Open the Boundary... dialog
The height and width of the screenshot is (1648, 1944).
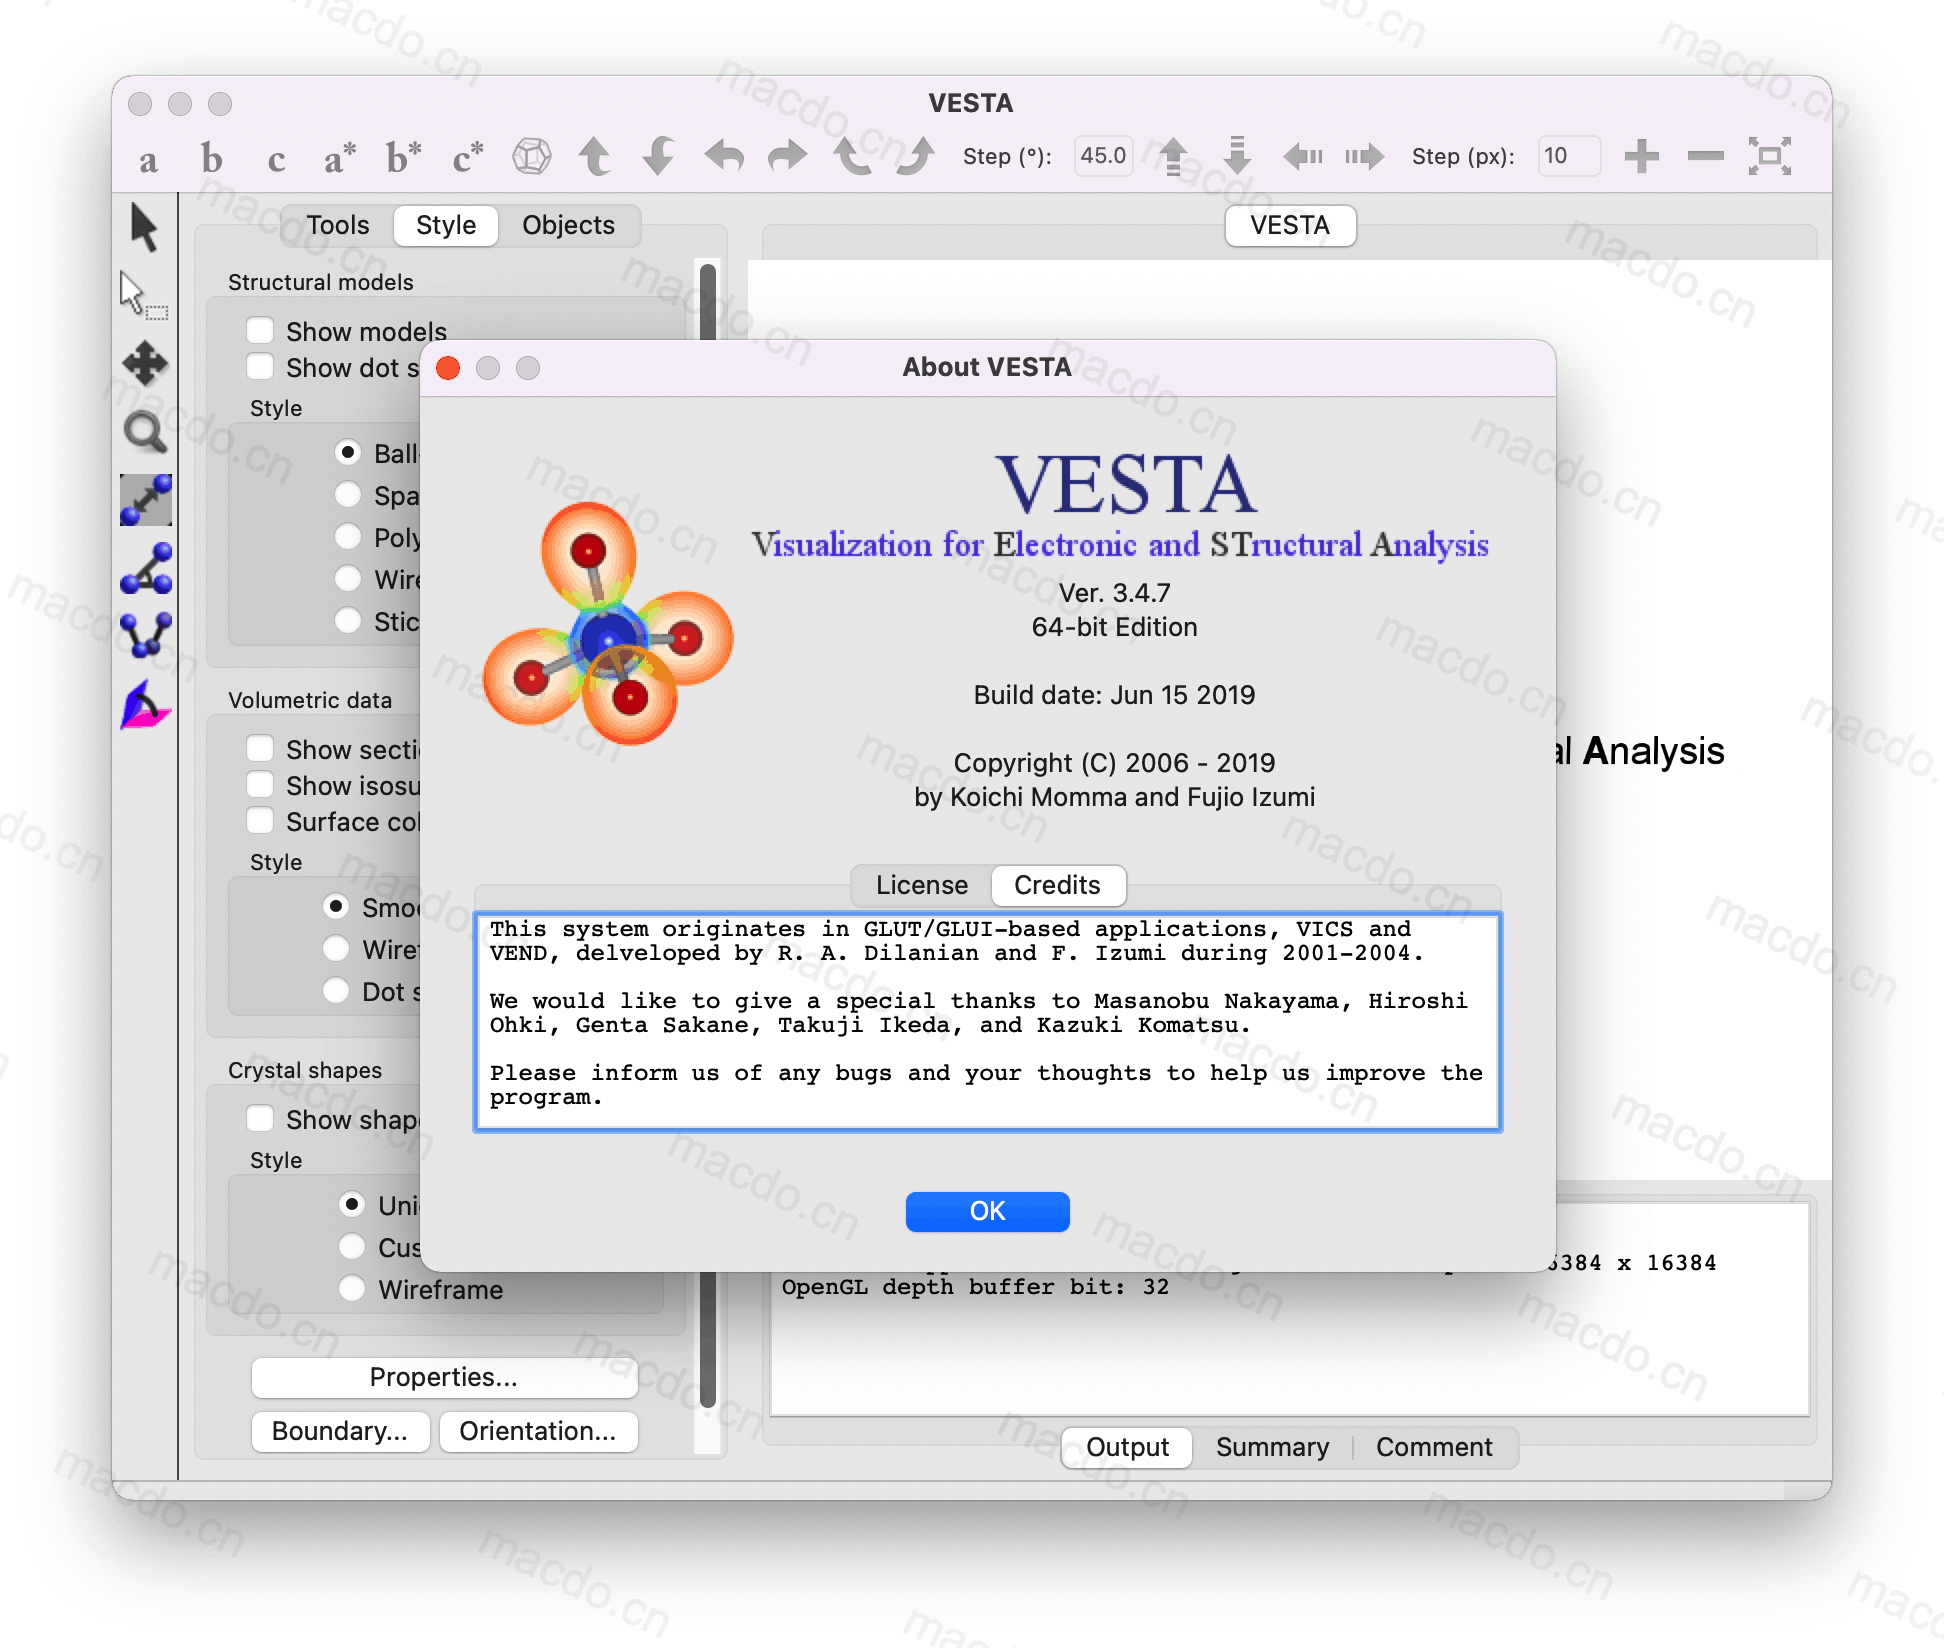tap(340, 1431)
